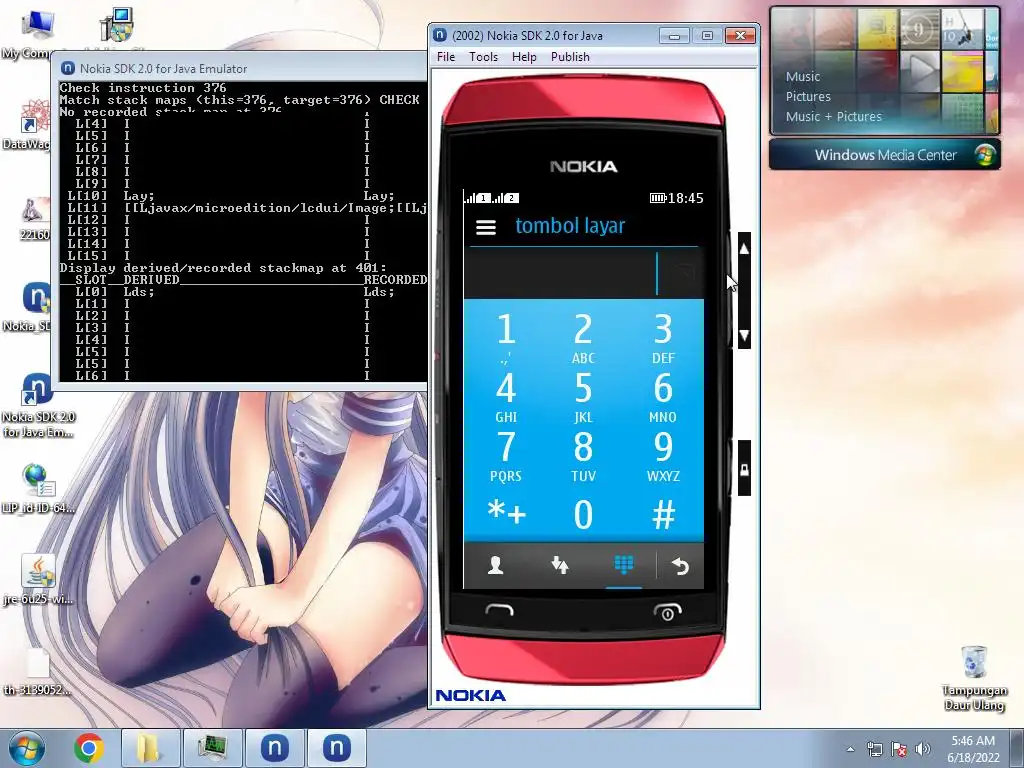Click the Windows Start button
The height and width of the screenshot is (768, 1024).
(x=27, y=748)
